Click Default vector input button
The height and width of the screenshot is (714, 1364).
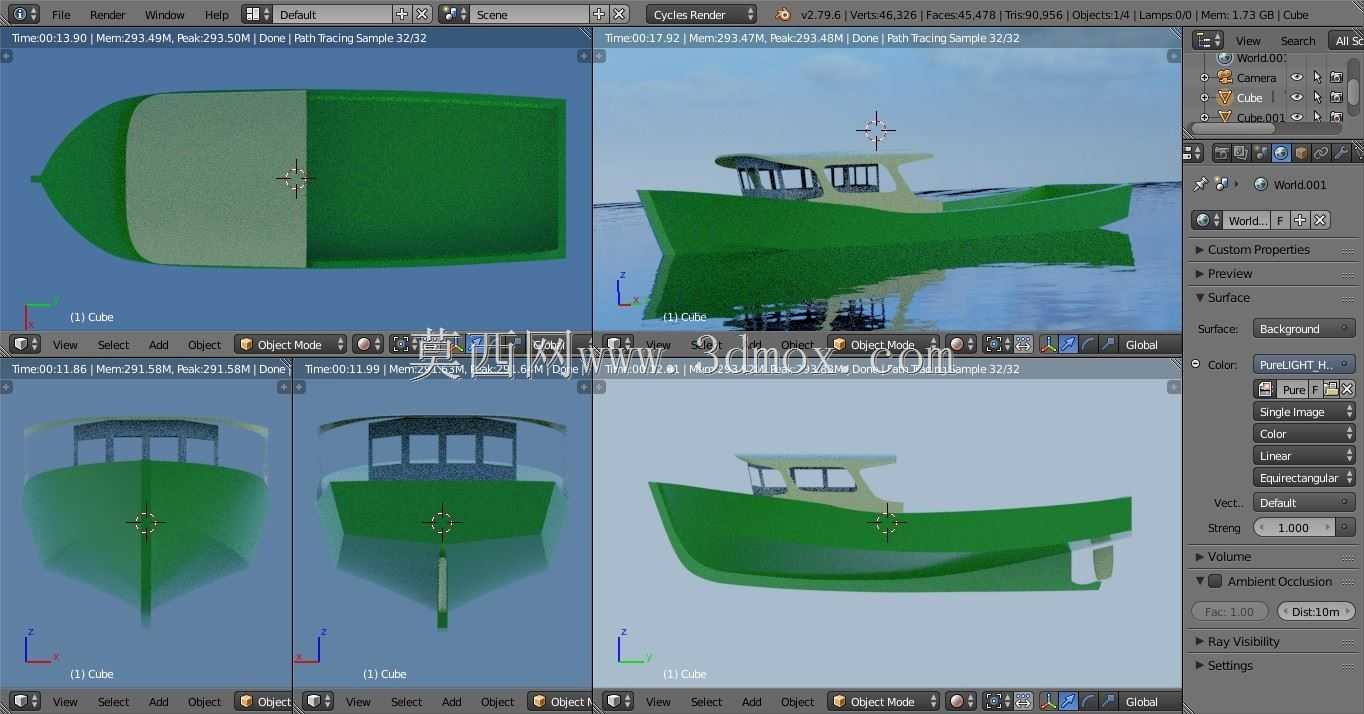(1304, 502)
